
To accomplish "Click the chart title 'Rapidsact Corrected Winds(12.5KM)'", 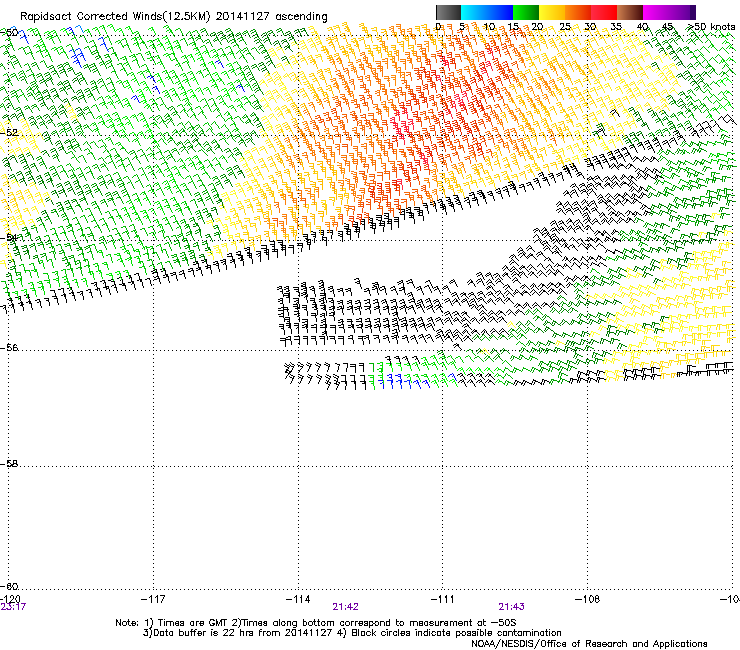I will point(115,17).
